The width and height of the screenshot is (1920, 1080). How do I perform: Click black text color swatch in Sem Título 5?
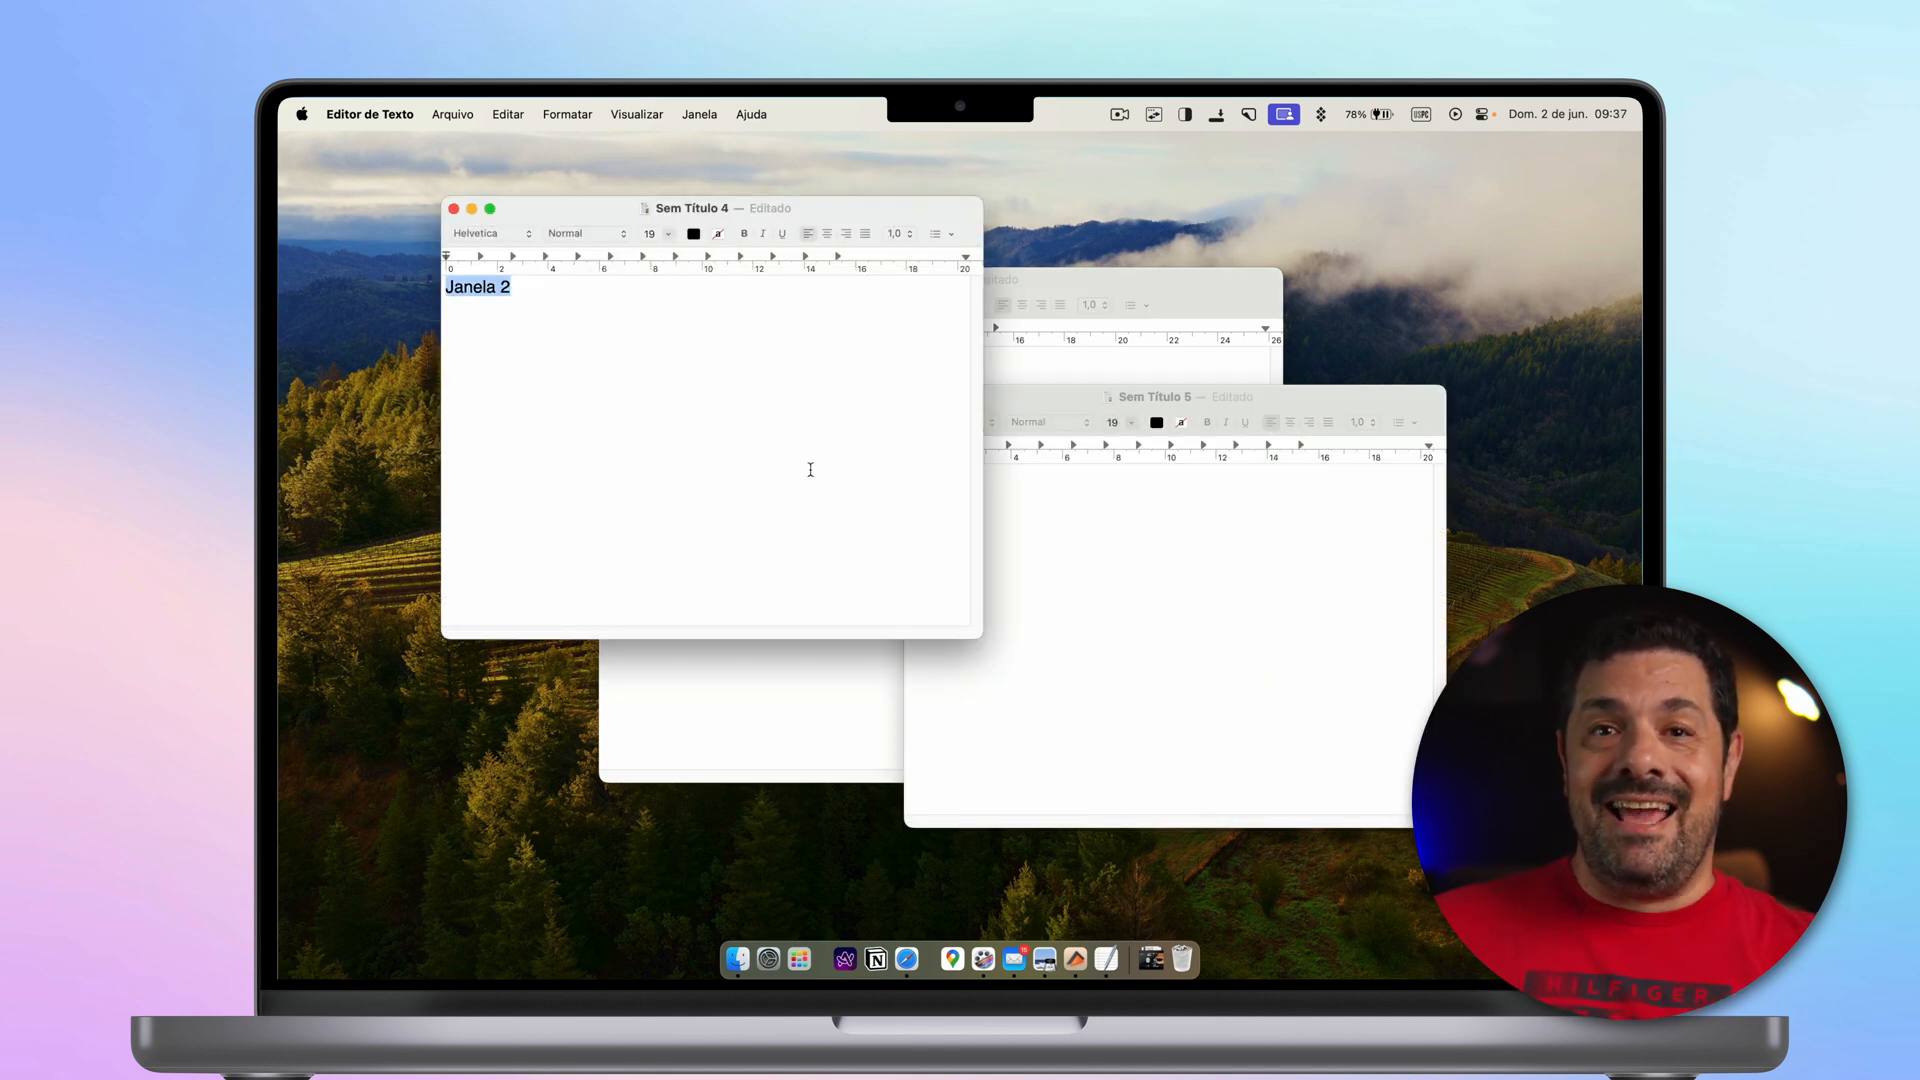1156,423
